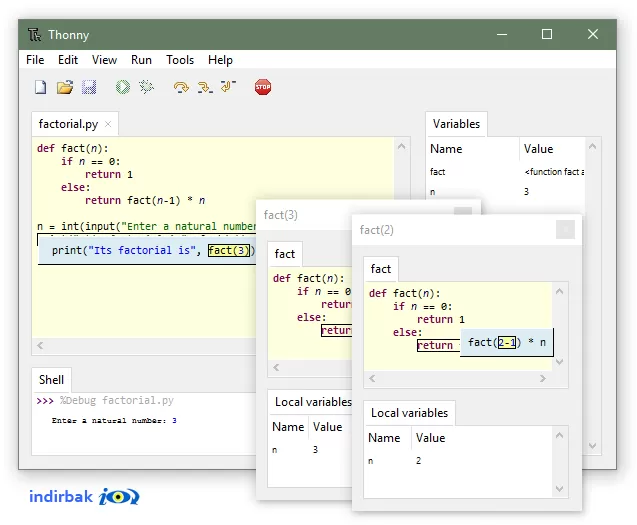Click fact(2) code horizontal scroll left arrow

(x=372, y=379)
